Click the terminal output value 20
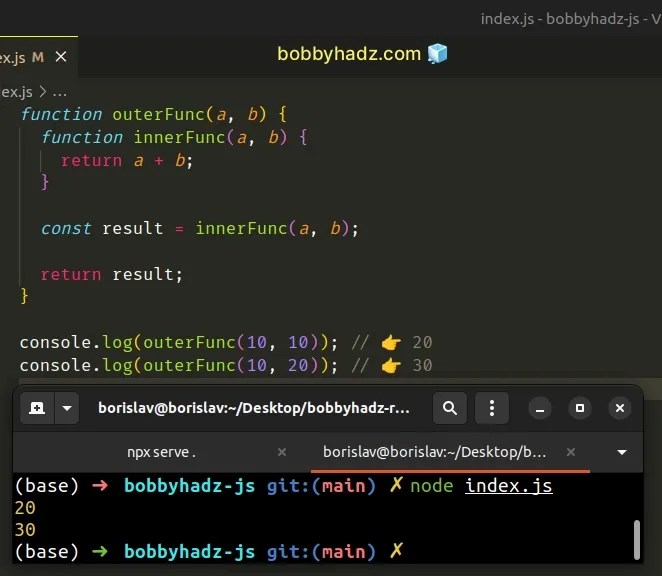This screenshot has height=576, width=662. (25, 508)
